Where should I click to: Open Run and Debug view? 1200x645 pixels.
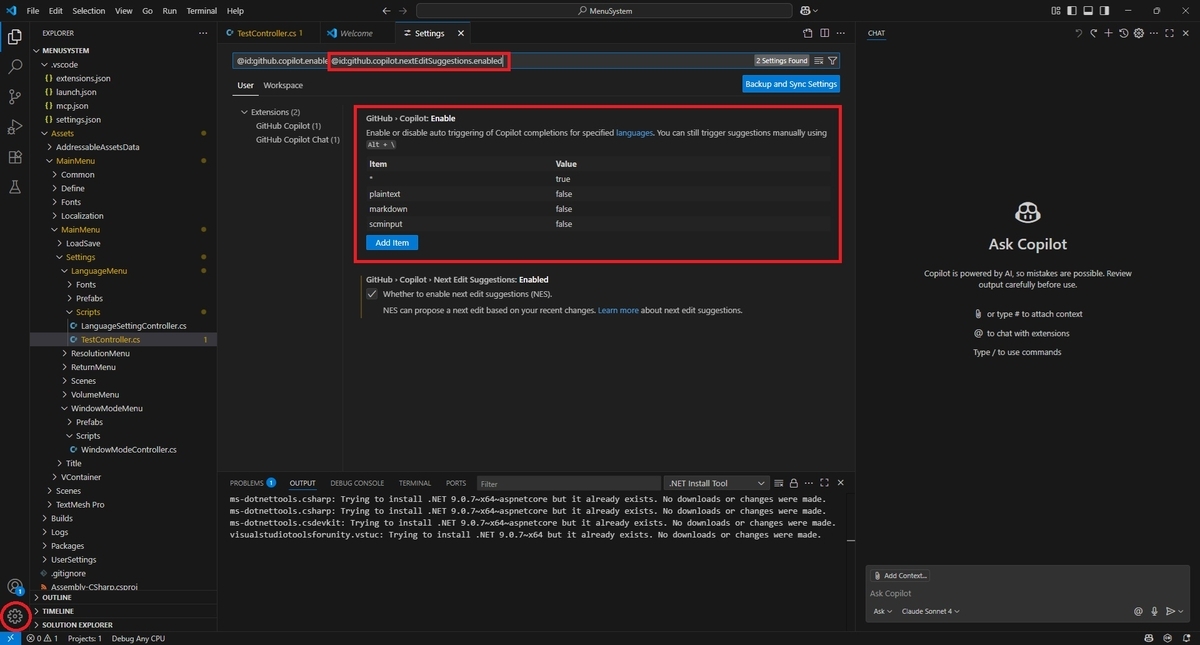(15, 127)
